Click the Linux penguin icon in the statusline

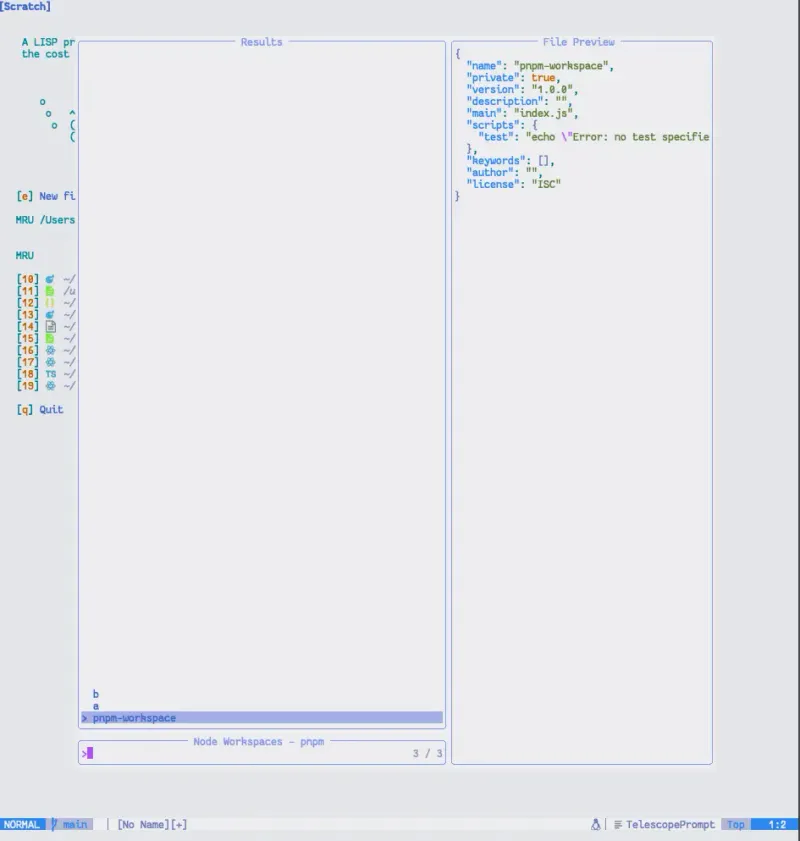[595, 824]
